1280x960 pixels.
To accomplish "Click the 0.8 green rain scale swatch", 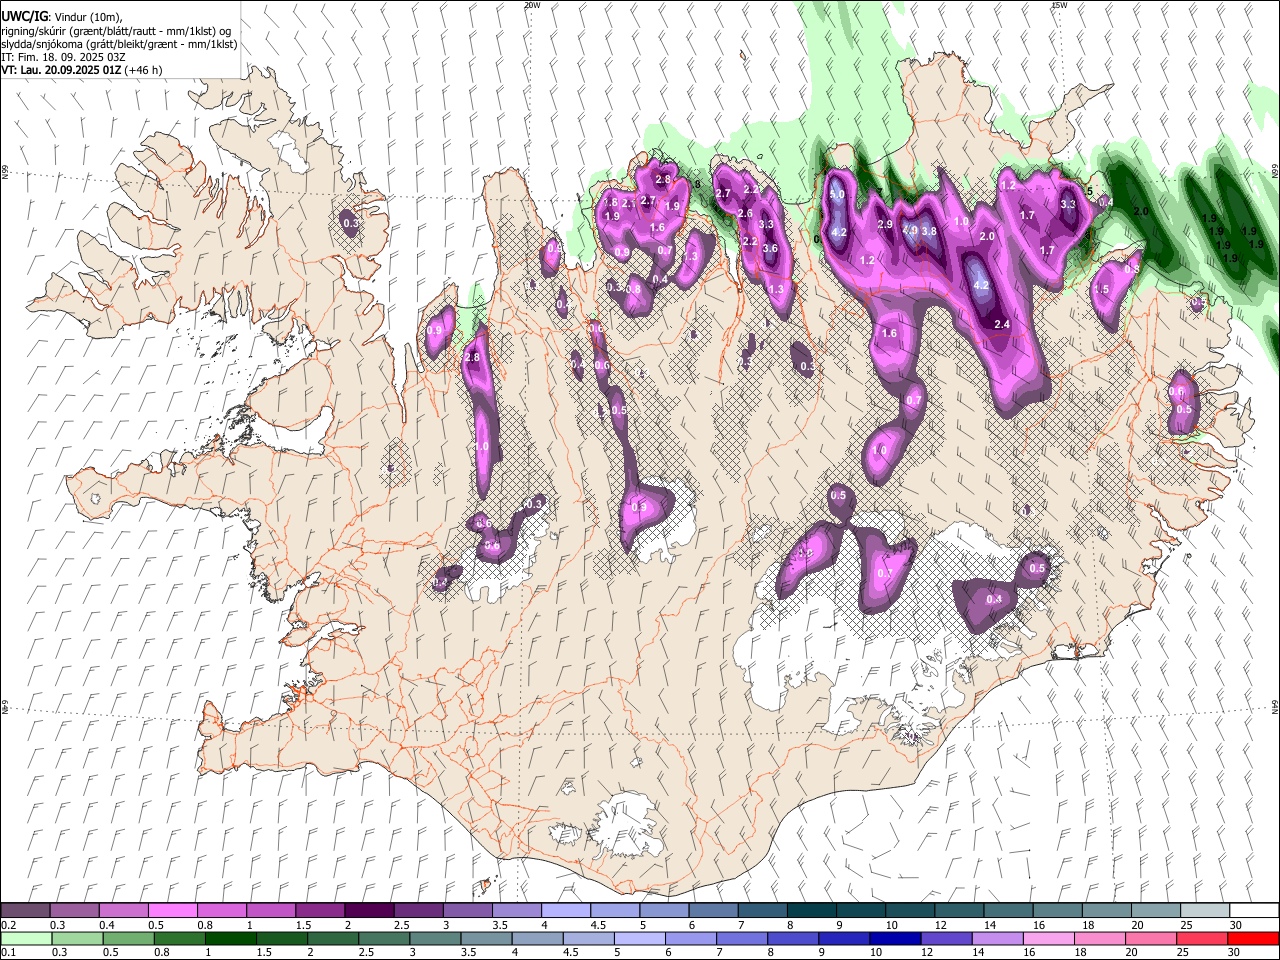I will pyautogui.click(x=180, y=938).
